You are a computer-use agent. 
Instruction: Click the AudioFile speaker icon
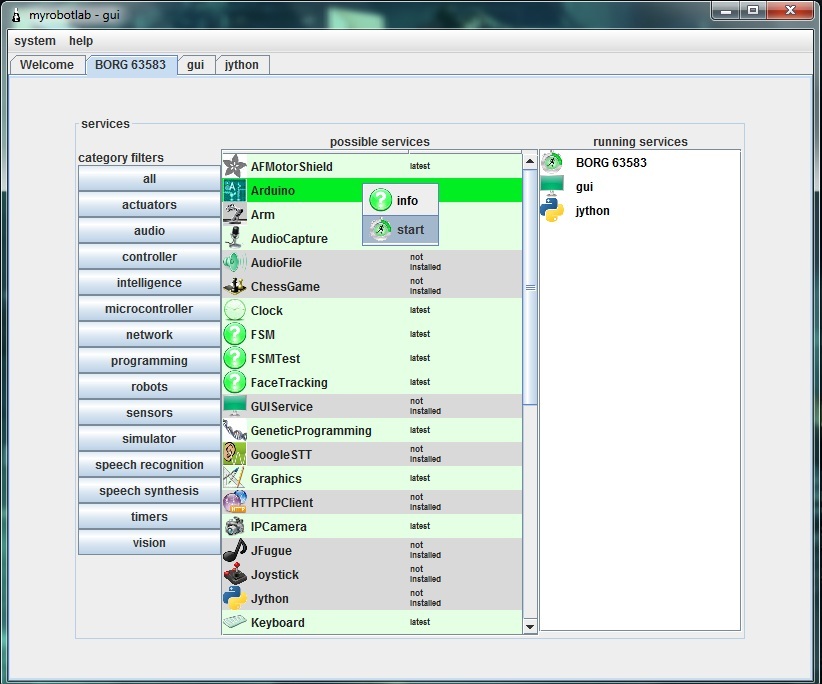coord(234,263)
